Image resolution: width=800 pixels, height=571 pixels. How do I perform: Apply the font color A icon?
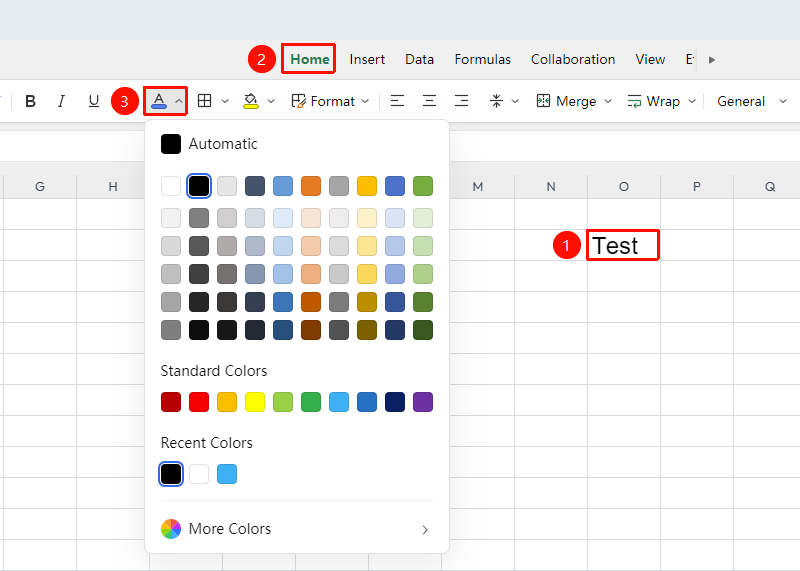tap(159, 101)
